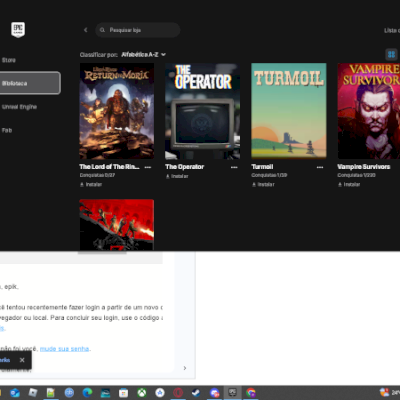Open Opera browser from the taskbar
Screen dimensions: 400x400
click(x=178, y=393)
